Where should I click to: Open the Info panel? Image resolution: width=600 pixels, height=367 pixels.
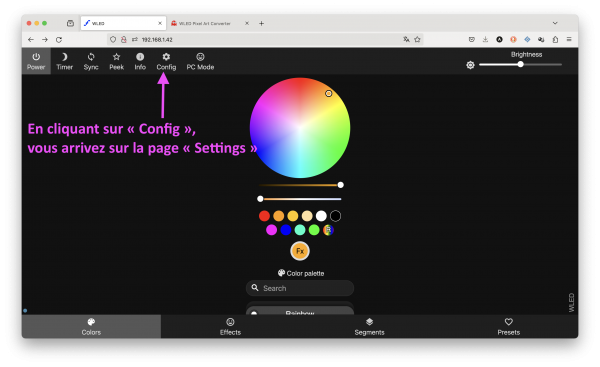pyautogui.click(x=140, y=61)
